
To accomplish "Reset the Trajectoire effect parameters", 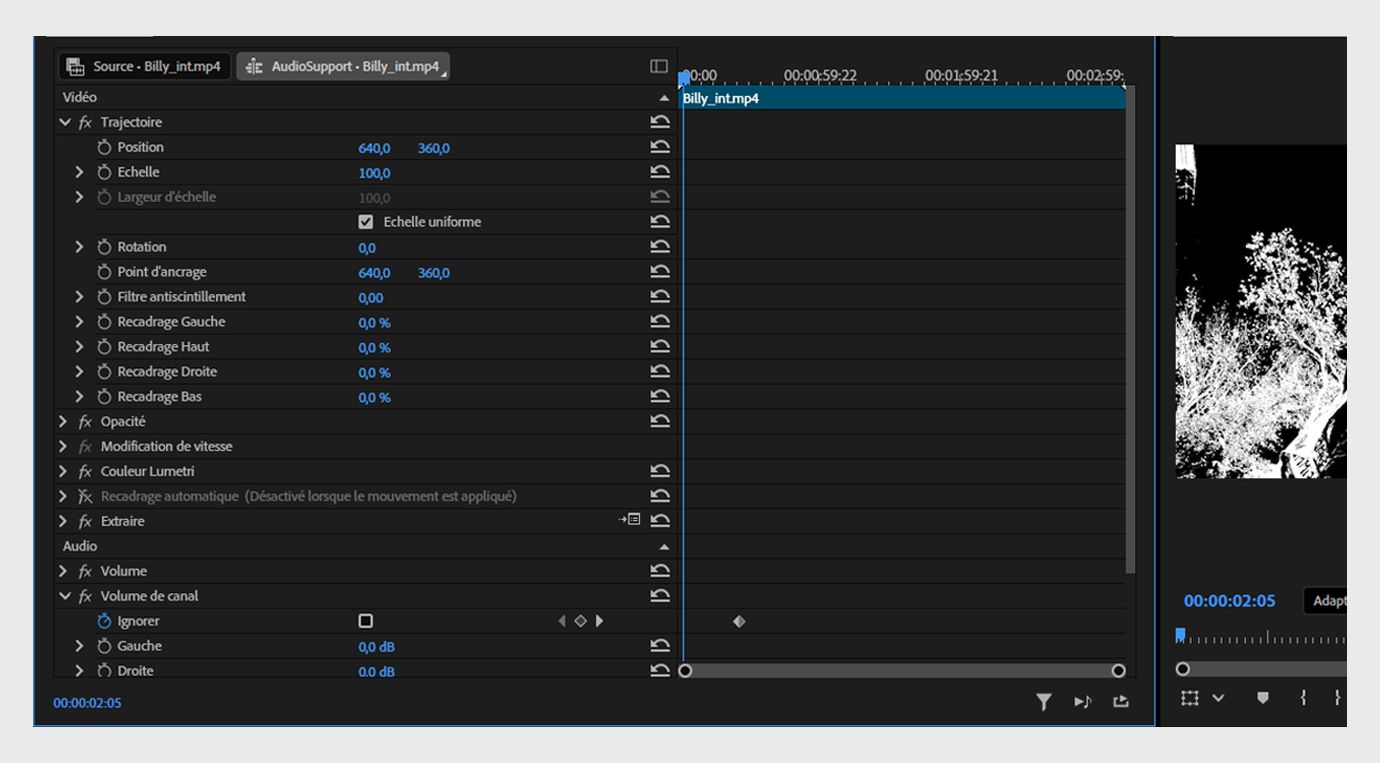I will tap(660, 122).
